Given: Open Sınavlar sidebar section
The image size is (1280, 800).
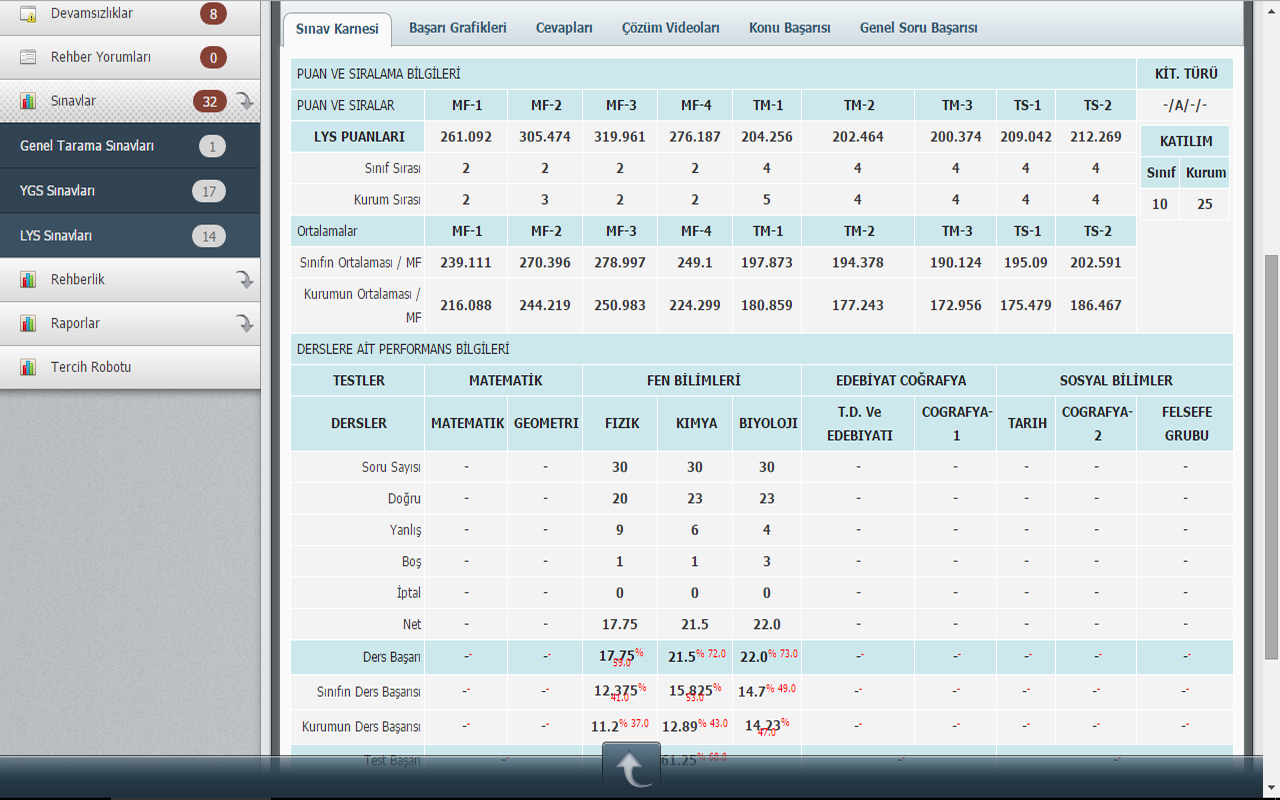Looking at the screenshot, I should [130, 101].
